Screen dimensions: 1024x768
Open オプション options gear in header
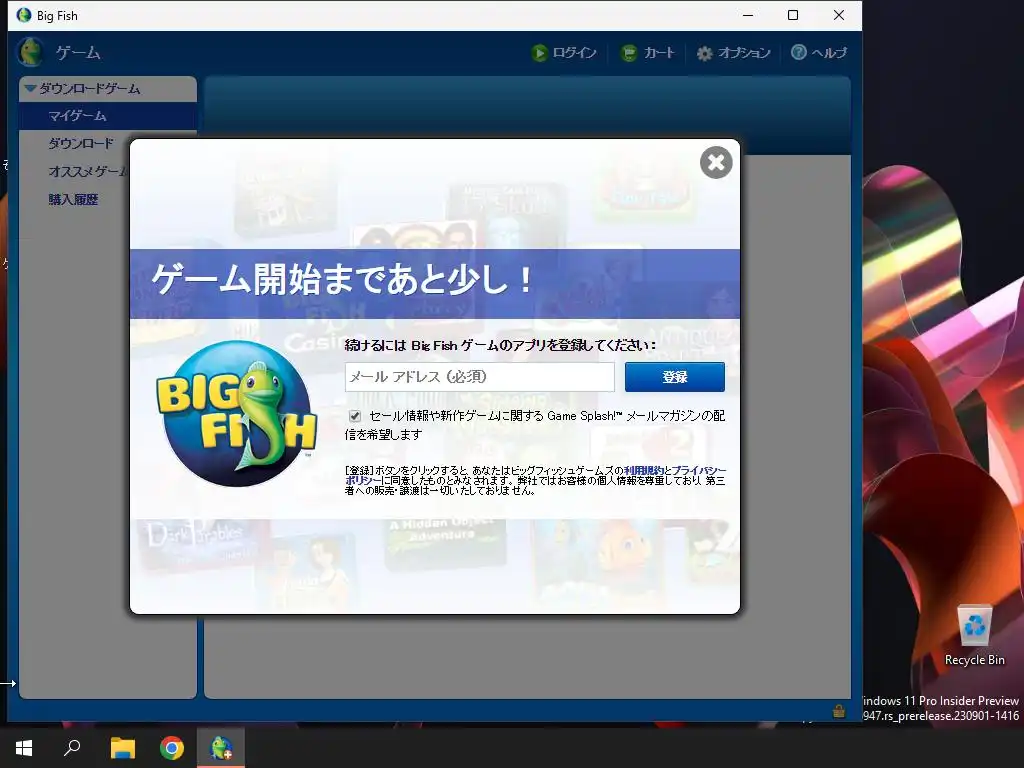tap(733, 52)
